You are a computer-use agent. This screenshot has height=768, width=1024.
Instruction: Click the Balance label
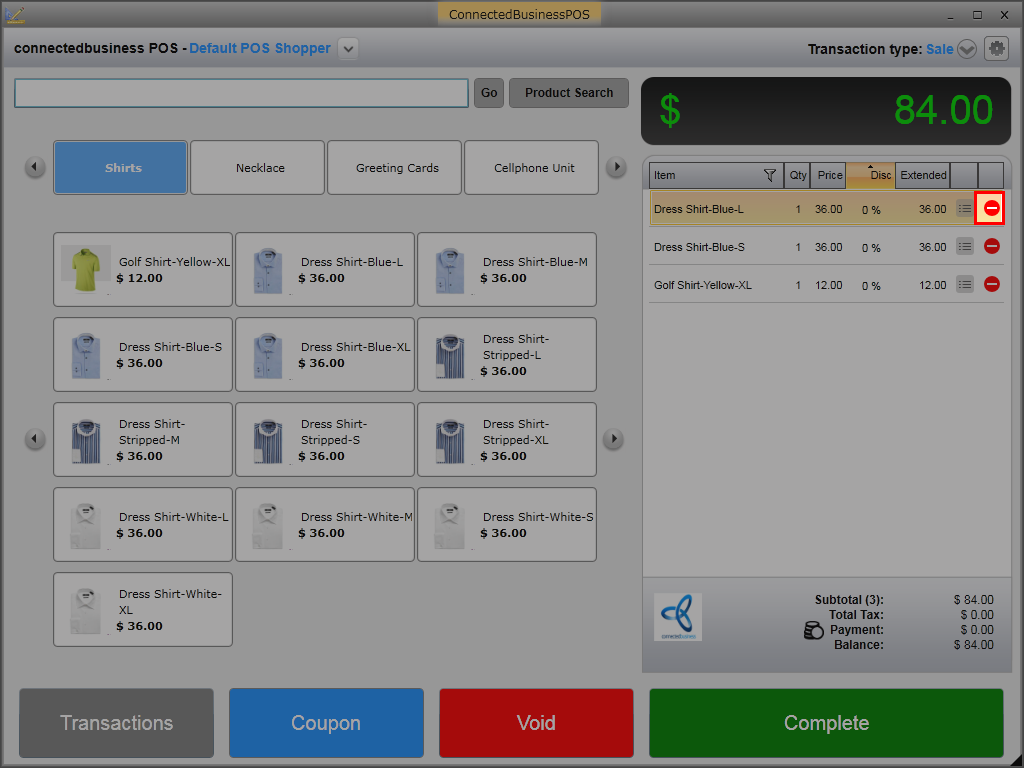tap(858, 645)
